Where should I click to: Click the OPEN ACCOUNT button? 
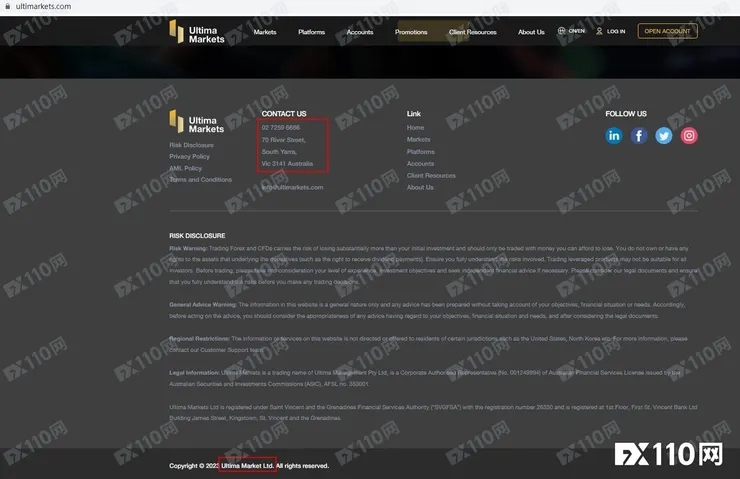point(667,31)
